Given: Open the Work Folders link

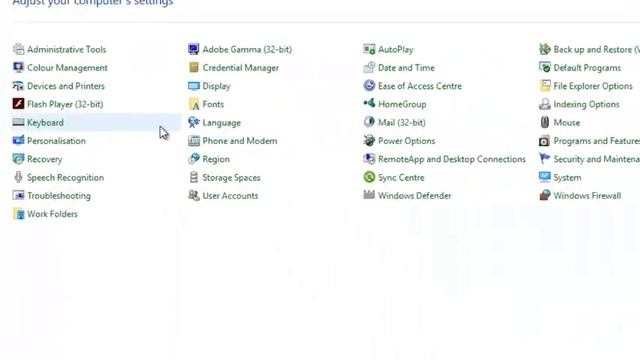Looking at the screenshot, I should [x=52, y=214].
